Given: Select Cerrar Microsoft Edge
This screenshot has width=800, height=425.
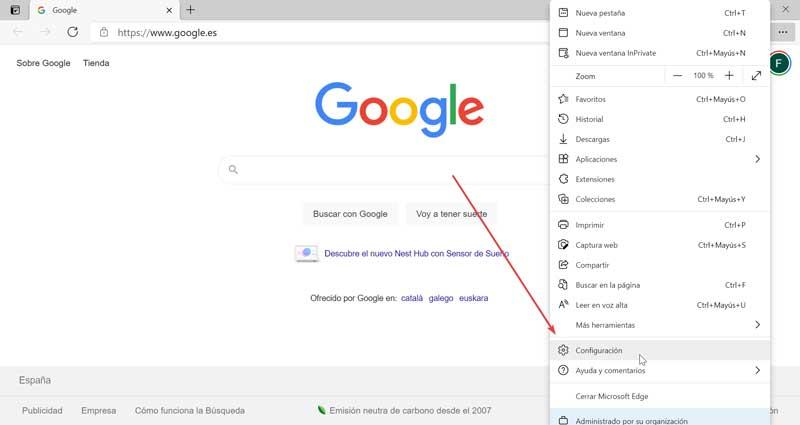Looking at the screenshot, I should pyautogui.click(x=660, y=396).
